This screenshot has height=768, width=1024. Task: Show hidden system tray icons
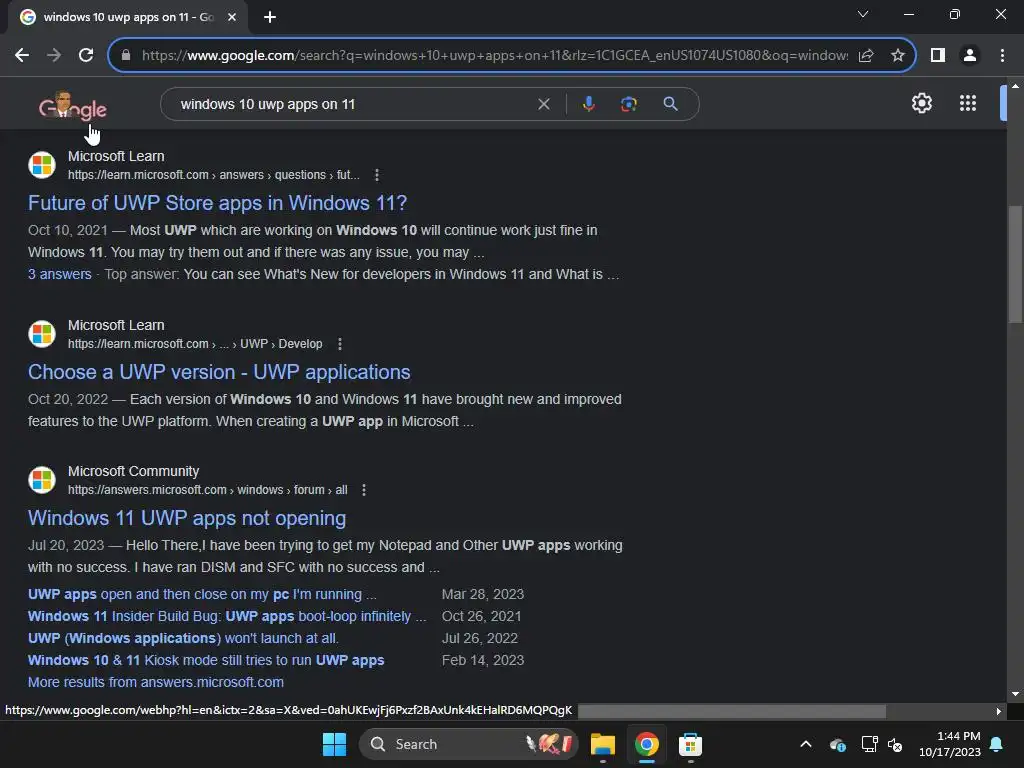[806, 744]
